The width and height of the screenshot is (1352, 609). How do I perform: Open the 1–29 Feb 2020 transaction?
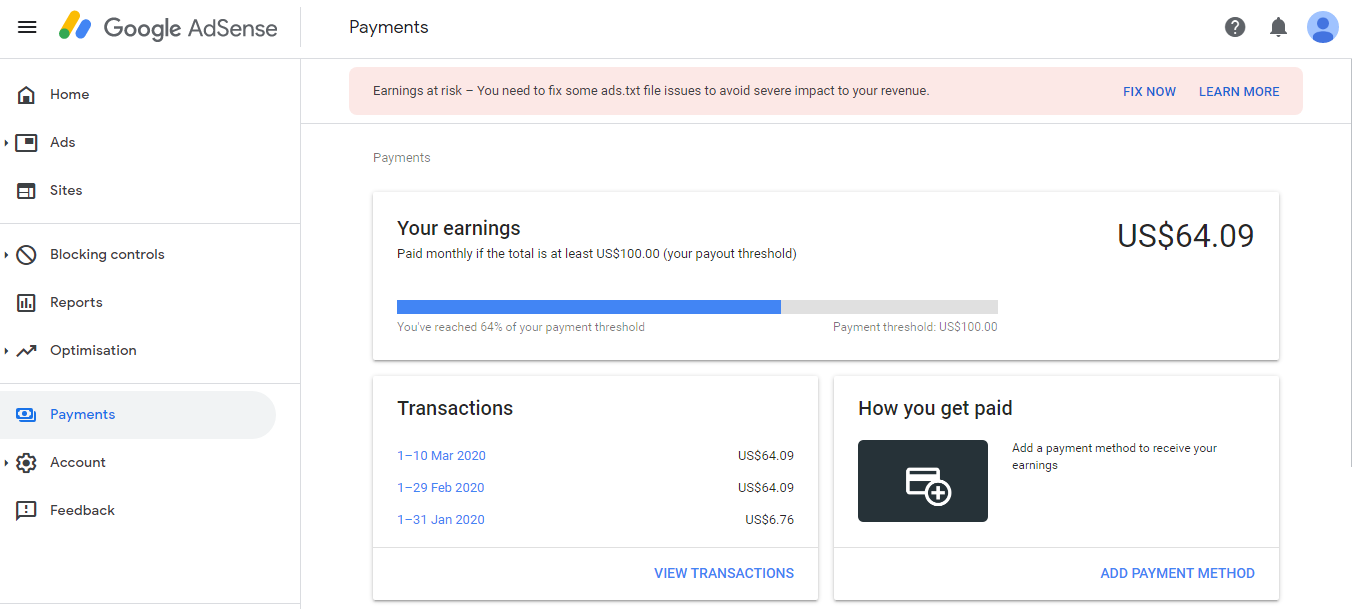pos(440,487)
